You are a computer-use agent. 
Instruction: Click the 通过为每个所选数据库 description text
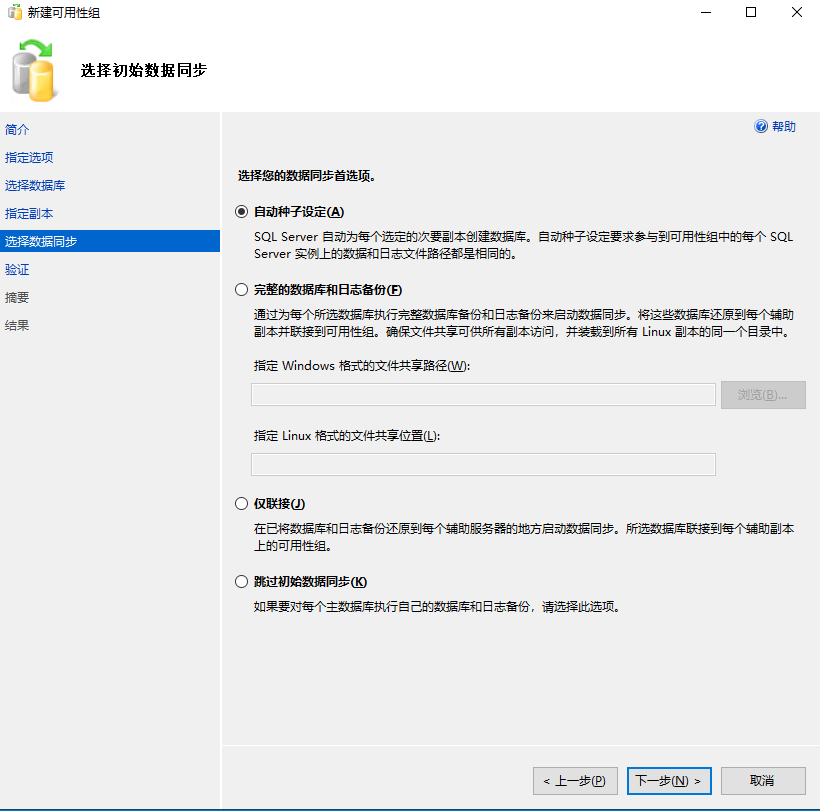[524, 323]
